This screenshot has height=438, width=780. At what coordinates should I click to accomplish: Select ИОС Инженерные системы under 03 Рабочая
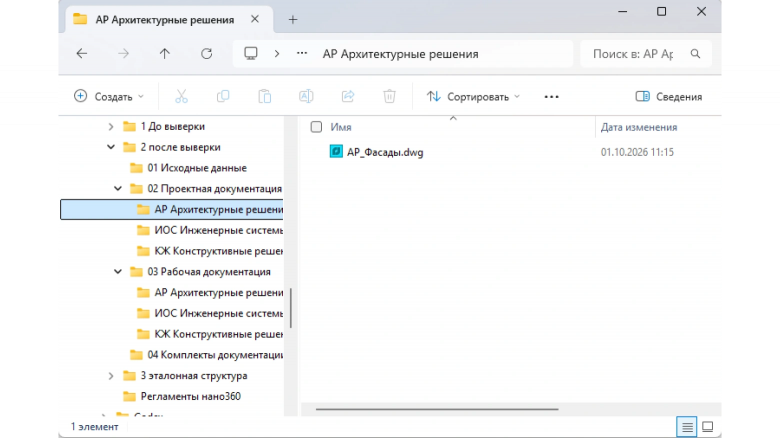pos(218,314)
